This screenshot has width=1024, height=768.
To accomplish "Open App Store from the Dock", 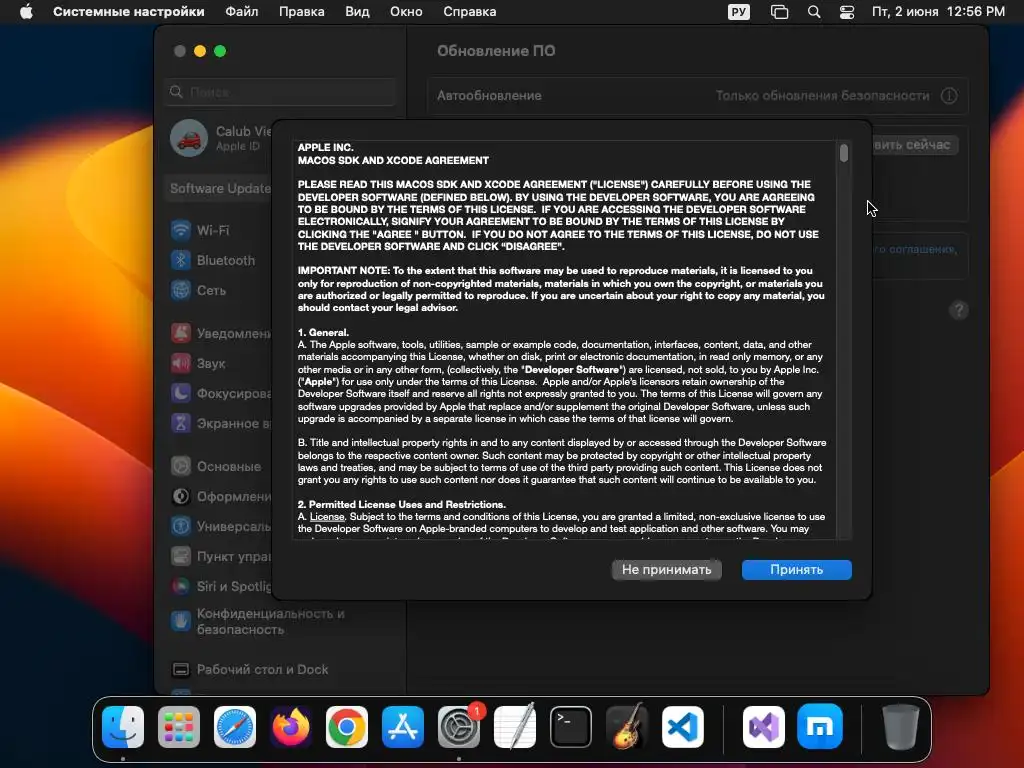I will click(x=403, y=727).
